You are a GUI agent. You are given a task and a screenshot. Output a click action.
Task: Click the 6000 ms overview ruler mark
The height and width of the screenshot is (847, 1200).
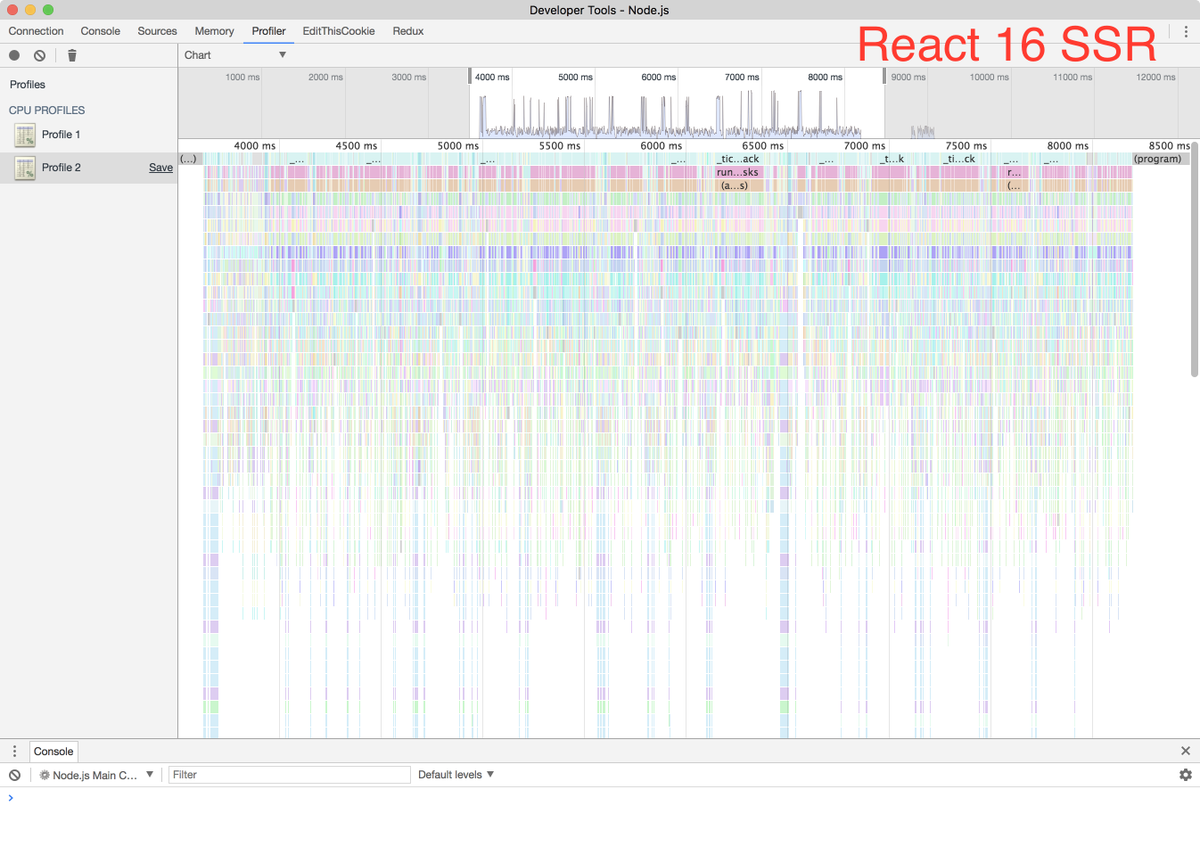pos(659,77)
